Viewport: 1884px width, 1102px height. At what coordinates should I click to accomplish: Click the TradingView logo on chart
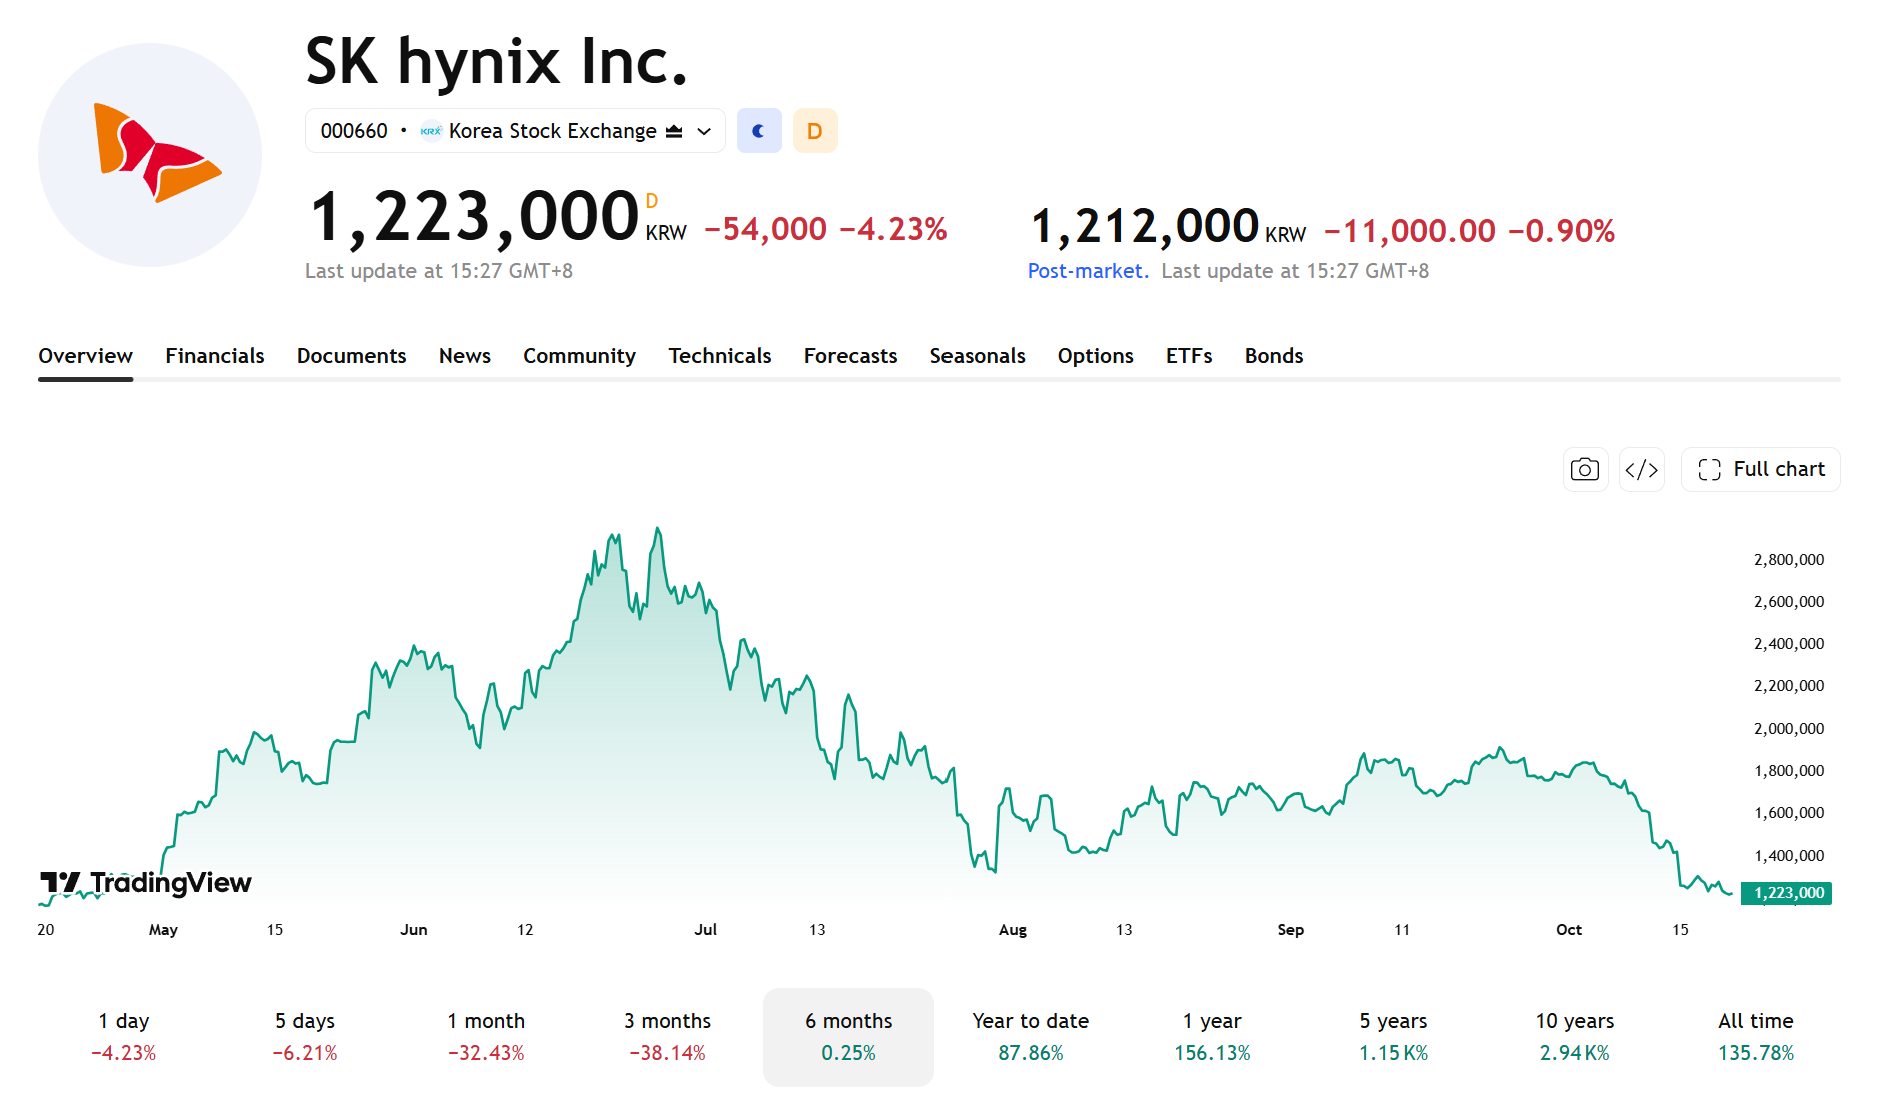pyautogui.click(x=146, y=883)
